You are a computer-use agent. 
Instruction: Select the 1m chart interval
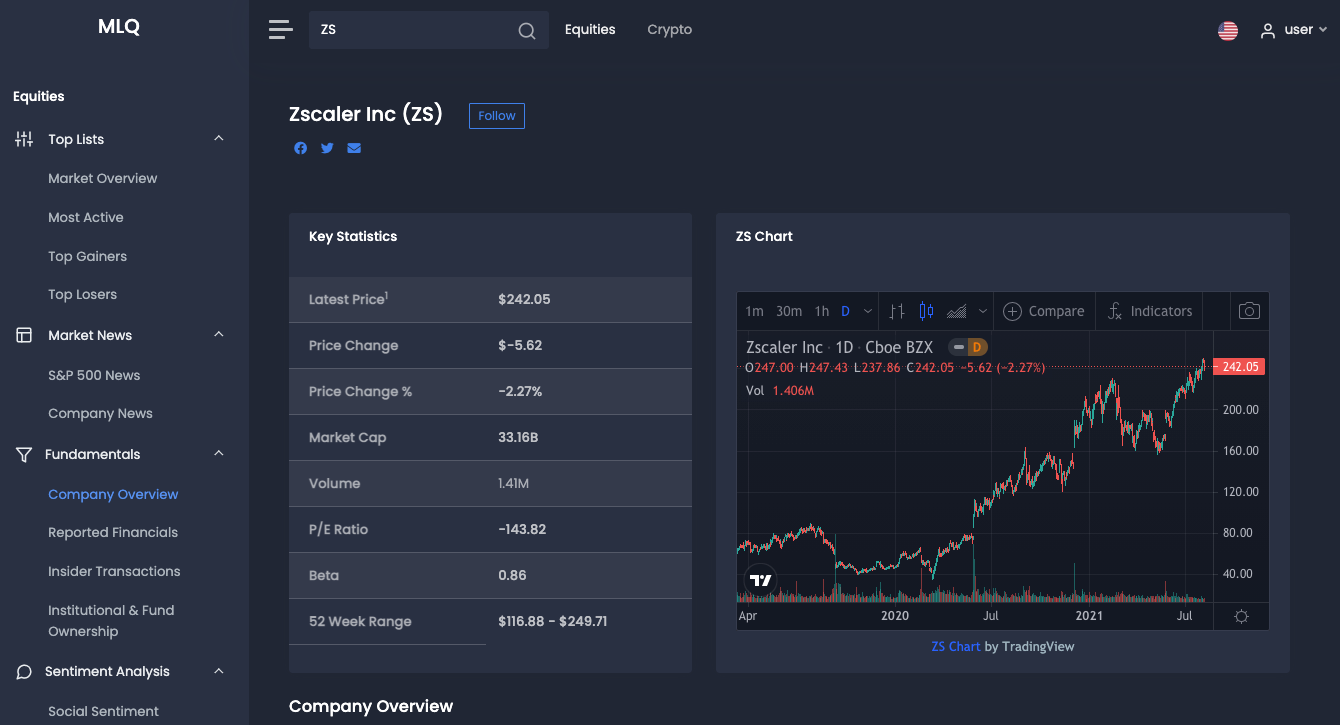pos(755,311)
